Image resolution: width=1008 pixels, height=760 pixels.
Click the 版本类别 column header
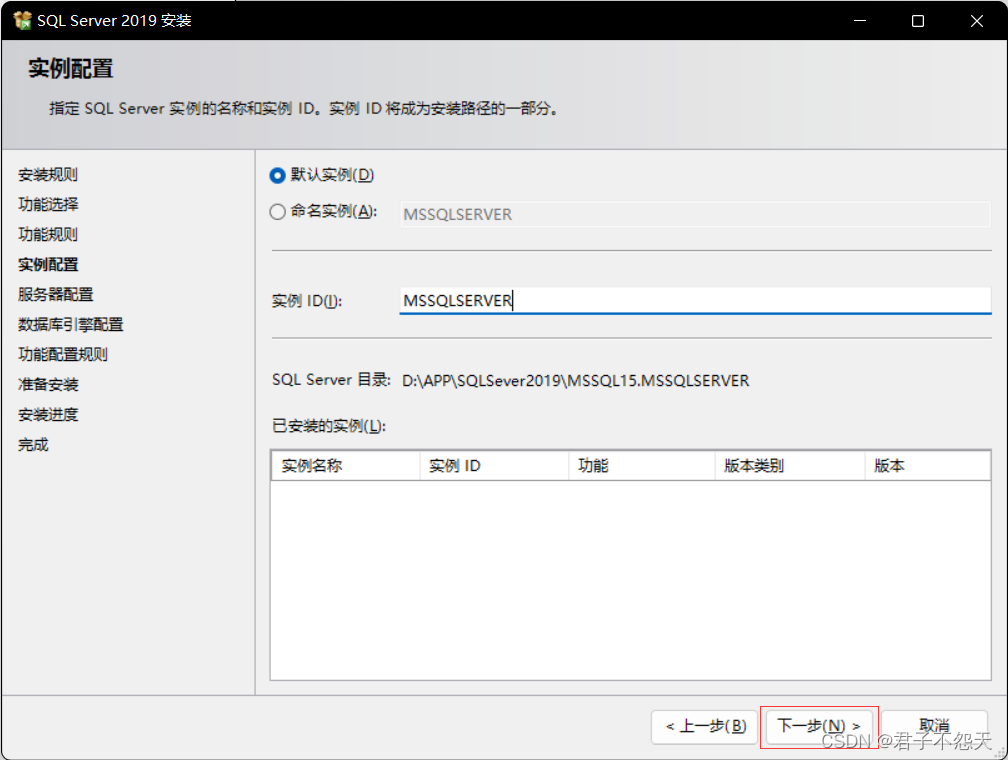tap(790, 466)
